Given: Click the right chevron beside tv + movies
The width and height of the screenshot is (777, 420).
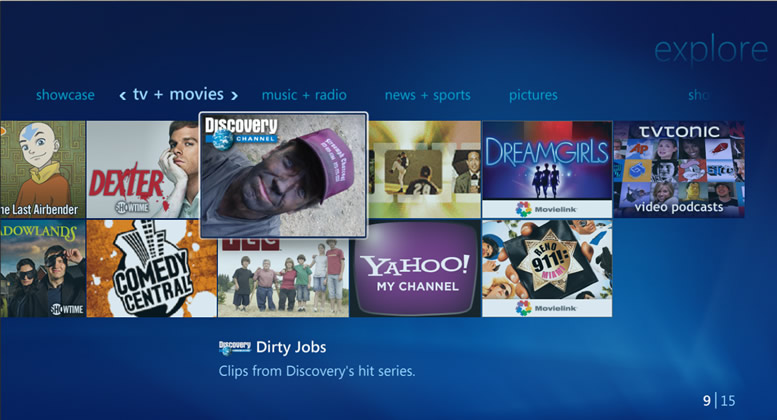Looking at the screenshot, I should click(235, 96).
